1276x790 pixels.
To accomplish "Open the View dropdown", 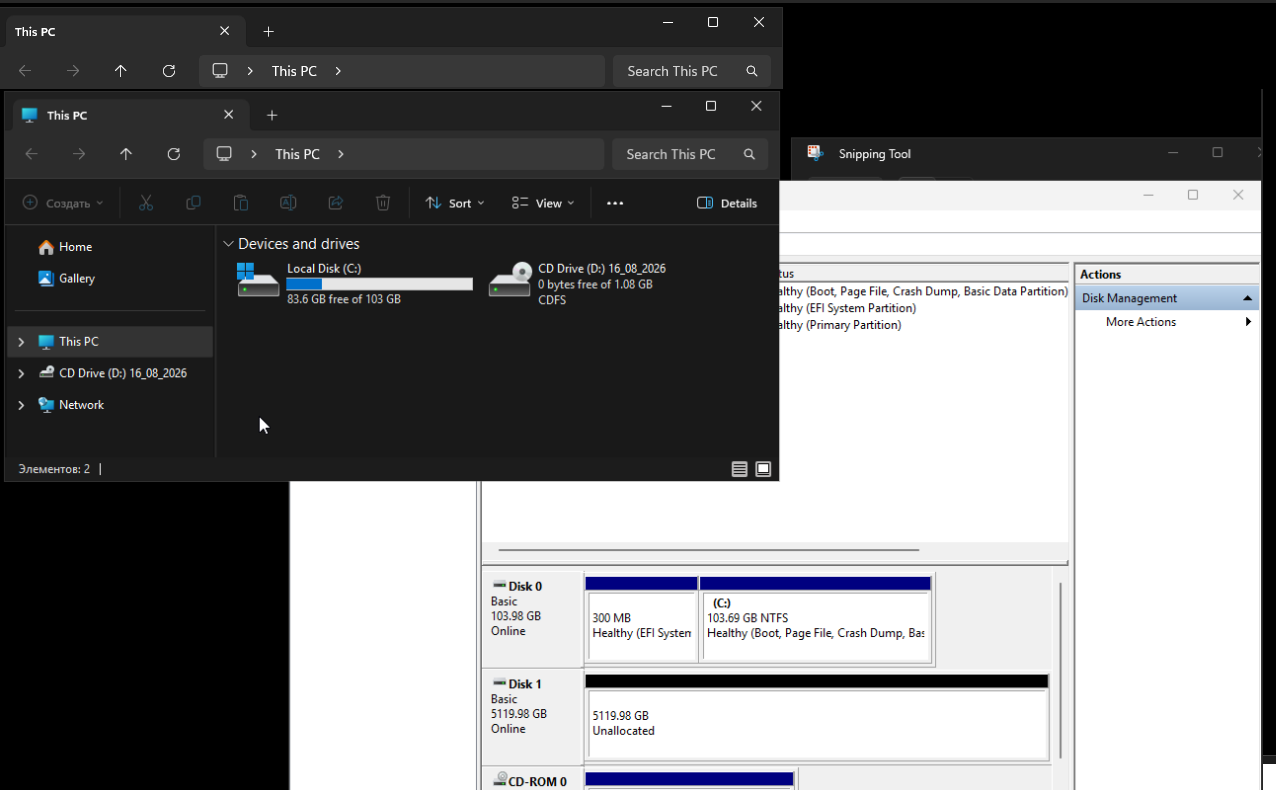I will click(x=543, y=203).
